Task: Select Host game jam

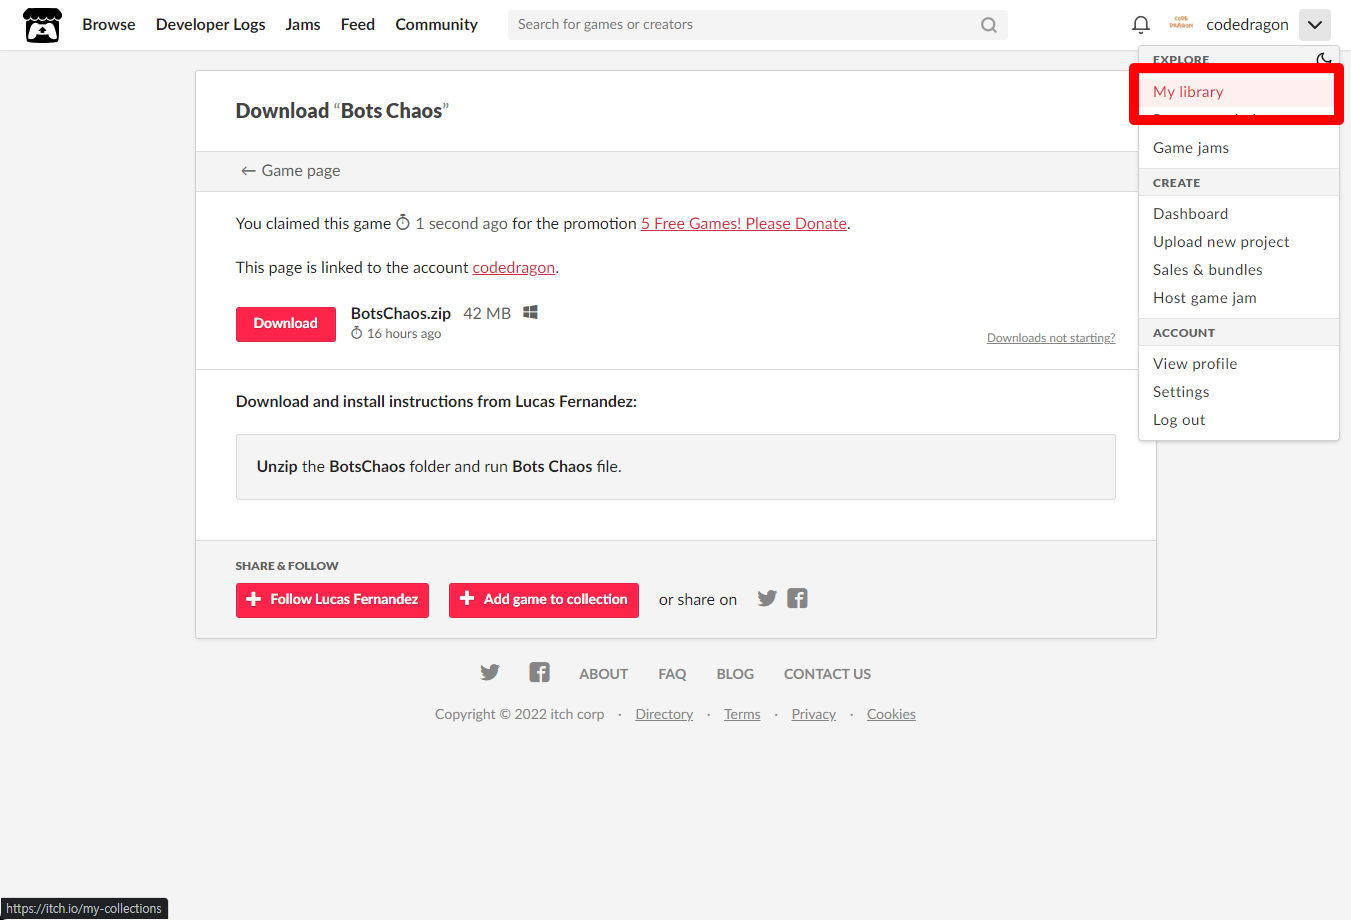Action: point(1239,298)
